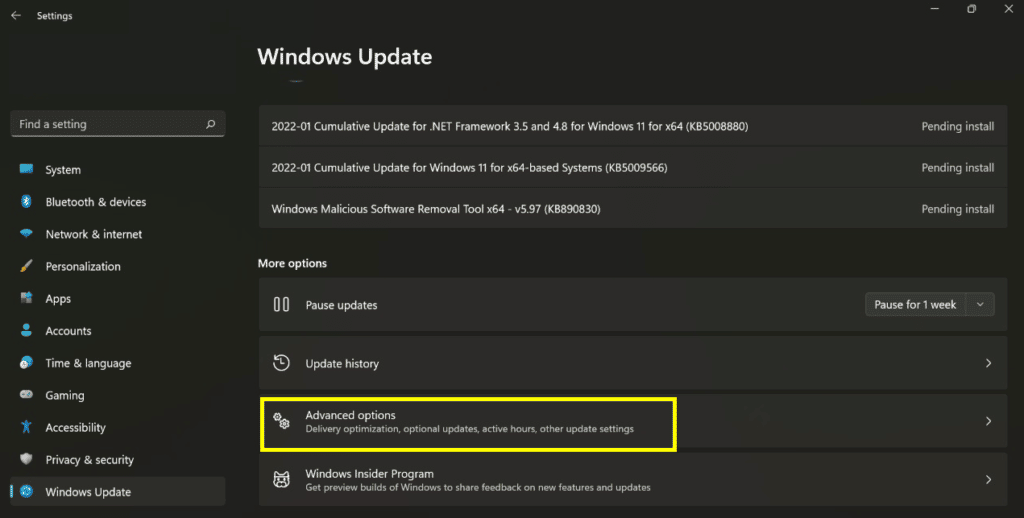Image resolution: width=1024 pixels, height=518 pixels.
Task: Select Windows Update in the sidebar
Action: [88, 492]
